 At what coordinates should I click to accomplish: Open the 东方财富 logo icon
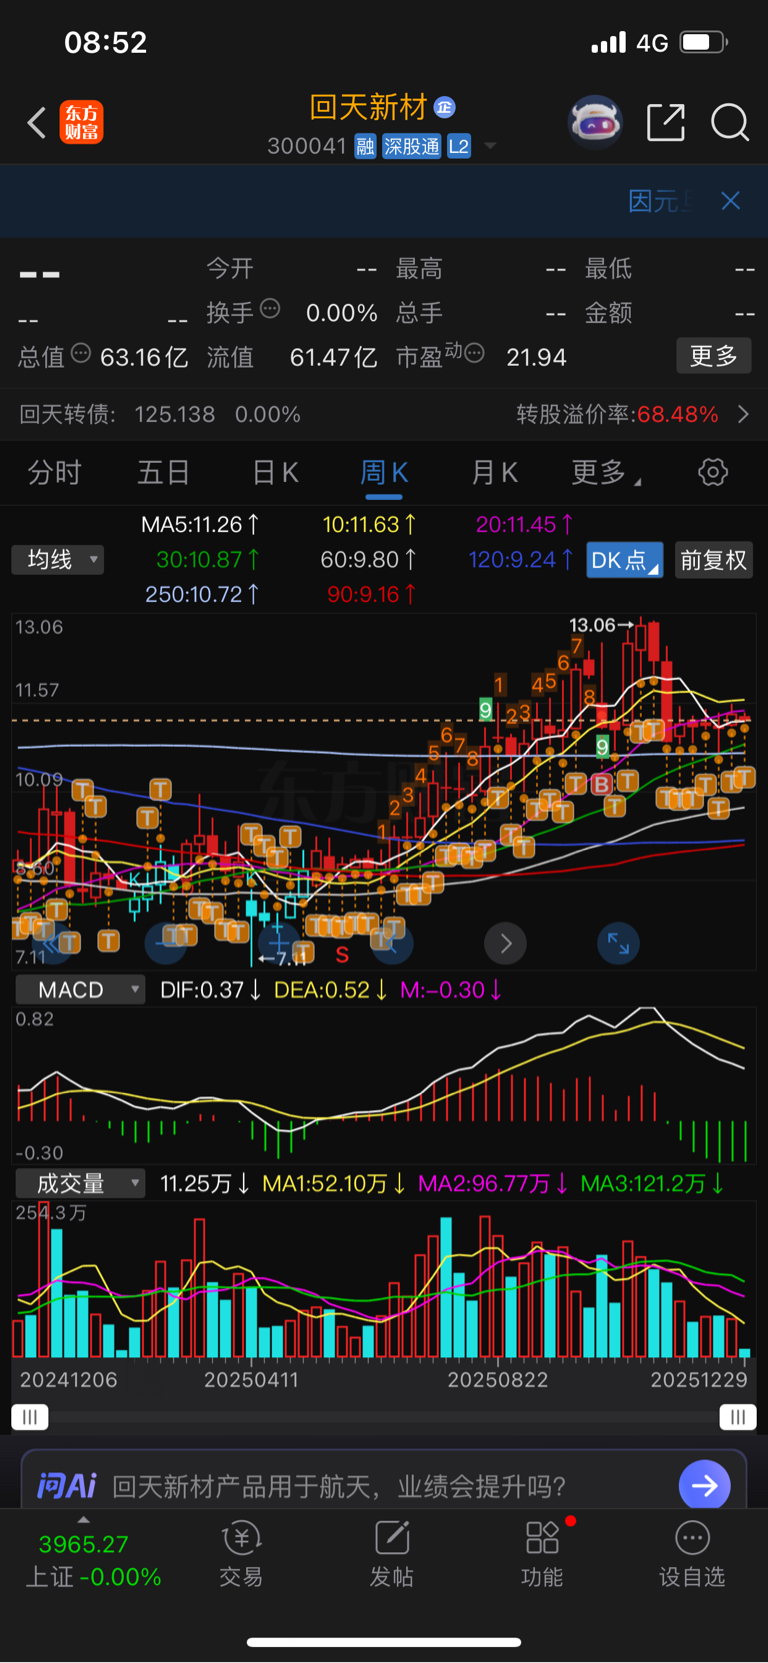[81, 122]
